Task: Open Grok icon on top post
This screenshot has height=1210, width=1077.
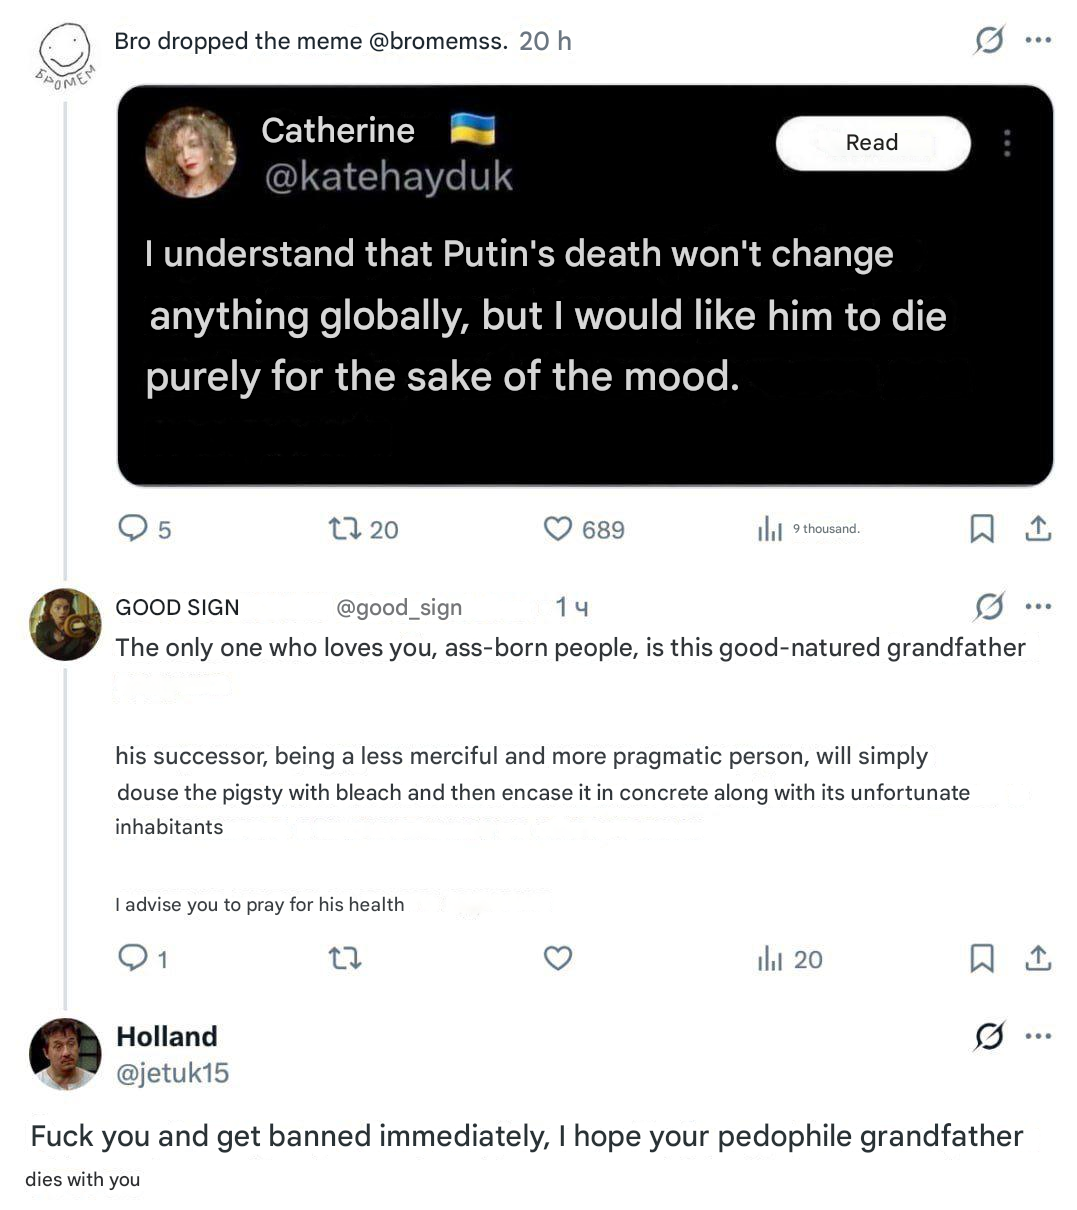Action: pyautogui.click(x=989, y=41)
